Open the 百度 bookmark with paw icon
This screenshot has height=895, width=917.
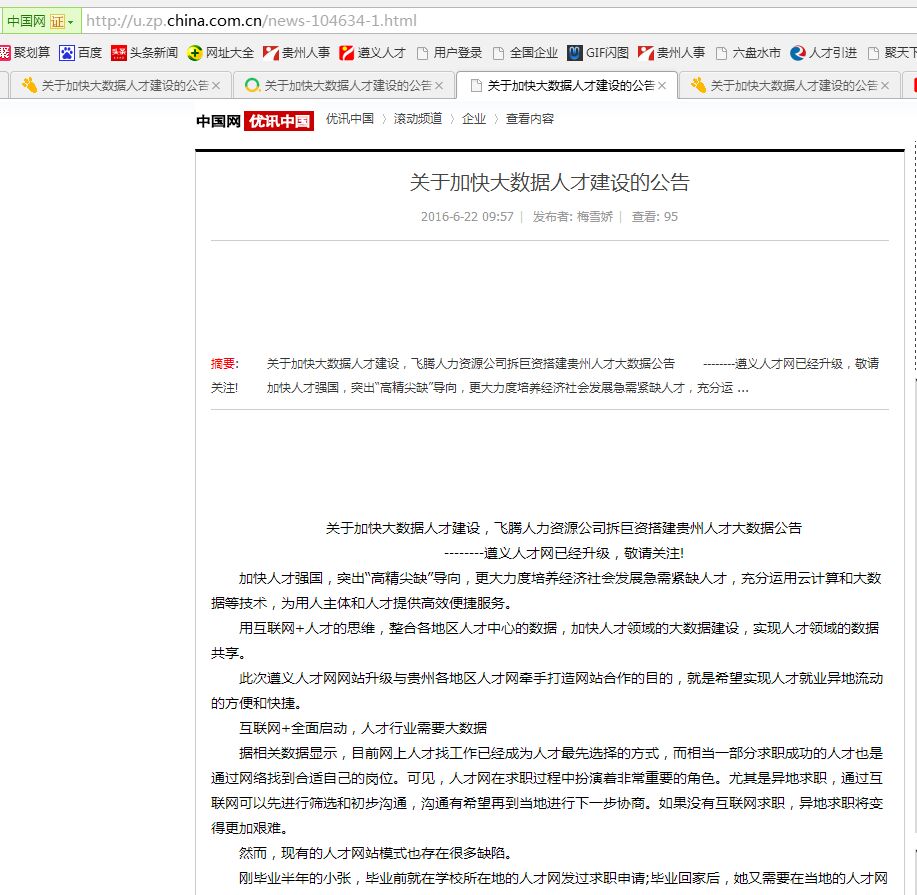click(80, 53)
